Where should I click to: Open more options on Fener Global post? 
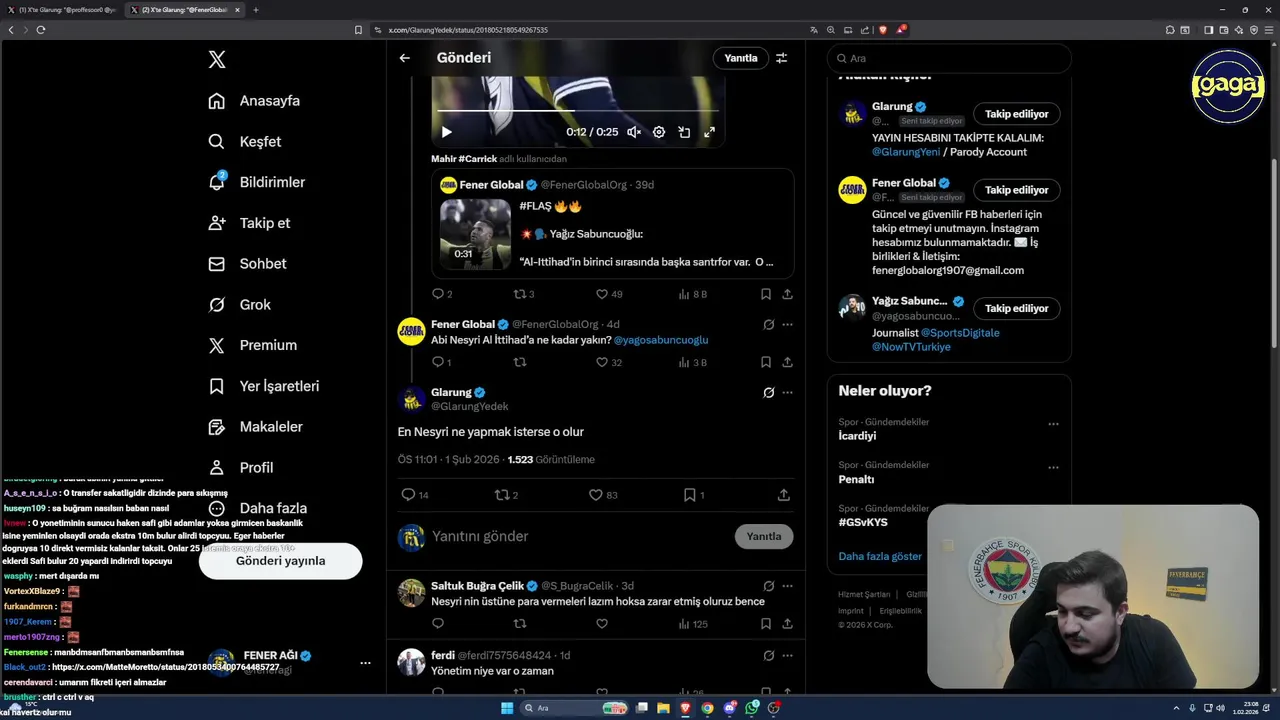click(x=787, y=325)
